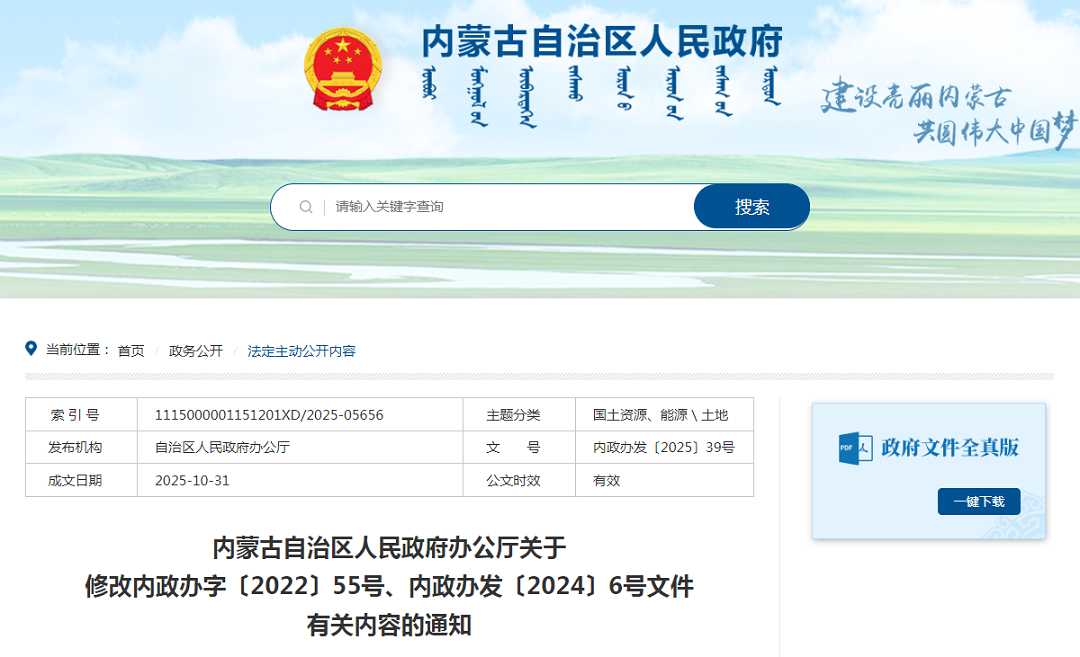Open 政务公开 breadcrumb link

point(196,351)
